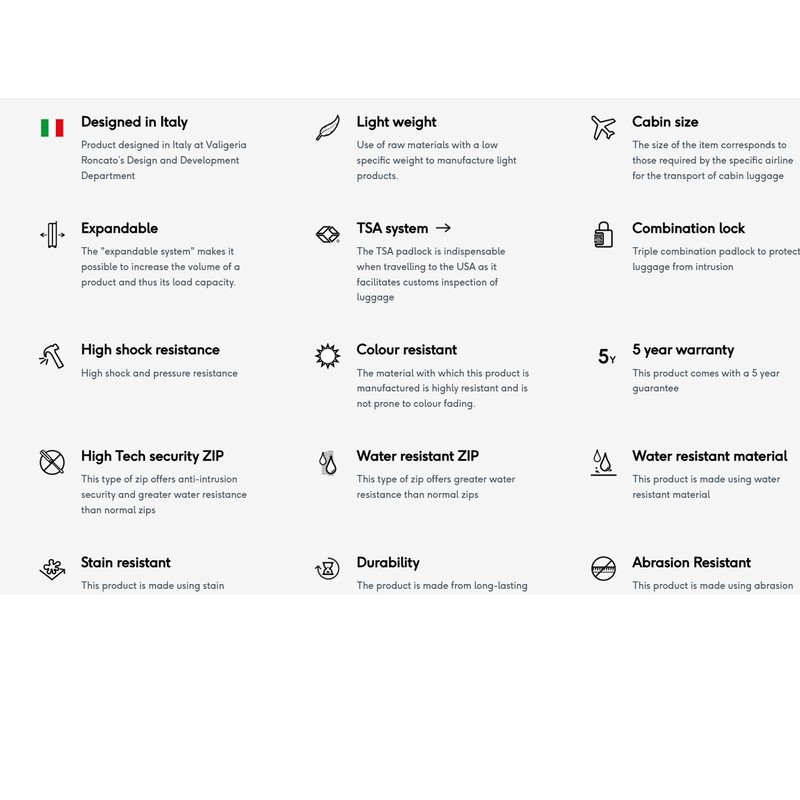The height and width of the screenshot is (800, 800).
Task: Open the TSA system arrow link
Action: (444, 228)
